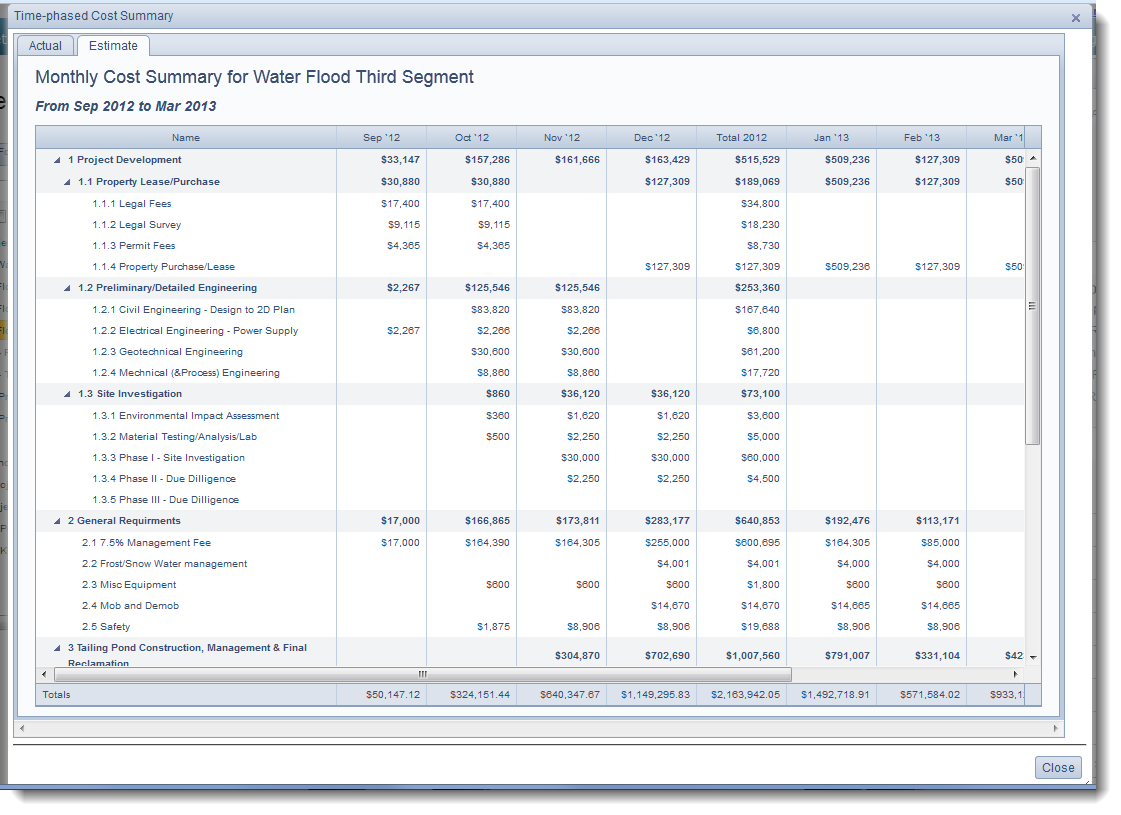The height and width of the screenshot is (815, 1121).
Task: Switch to the Actual tab
Action: pyautogui.click(x=45, y=46)
